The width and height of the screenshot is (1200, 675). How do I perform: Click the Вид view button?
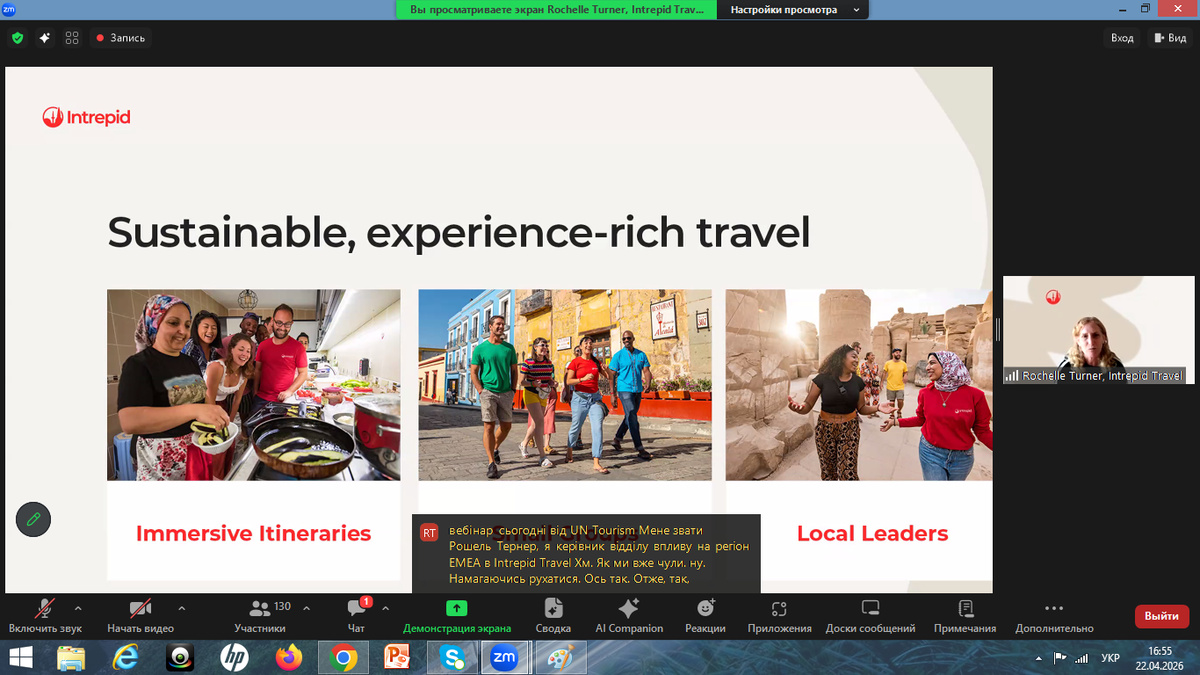[x=1169, y=38]
